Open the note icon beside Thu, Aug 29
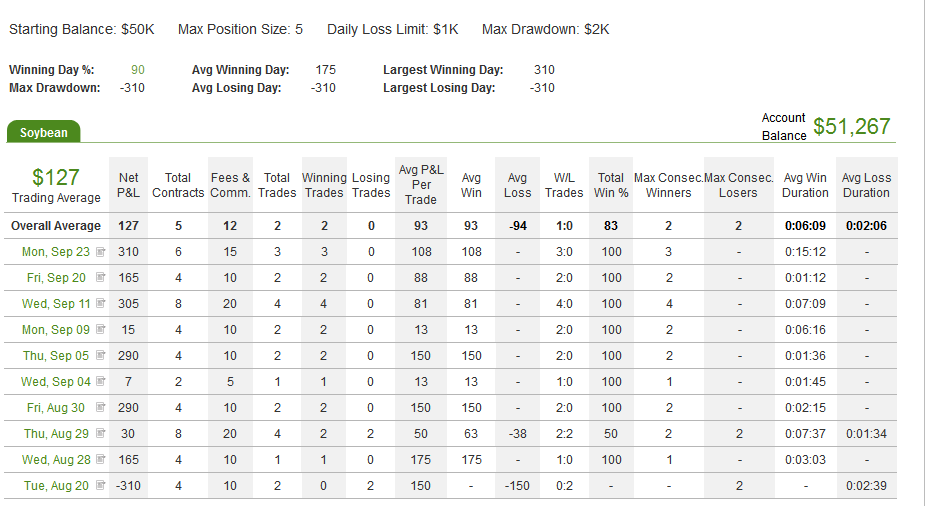 100,433
